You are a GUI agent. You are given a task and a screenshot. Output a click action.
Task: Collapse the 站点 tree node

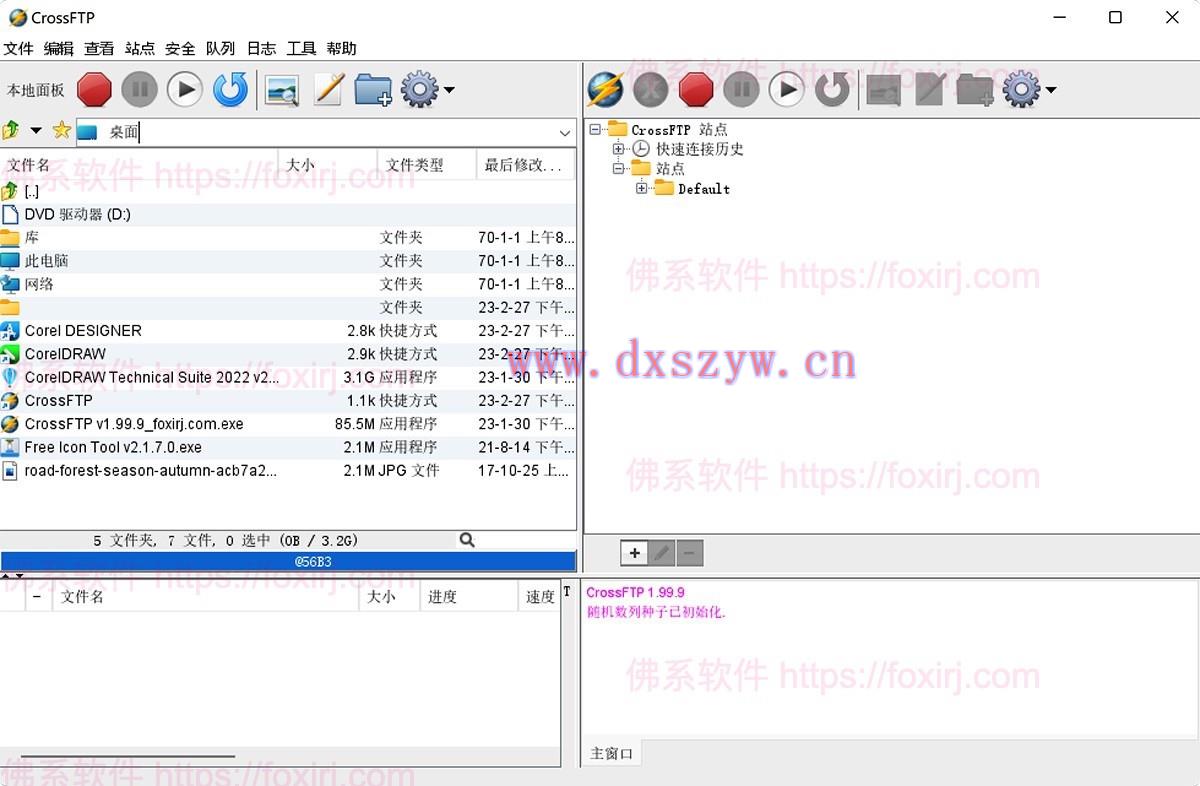click(618, 169)
